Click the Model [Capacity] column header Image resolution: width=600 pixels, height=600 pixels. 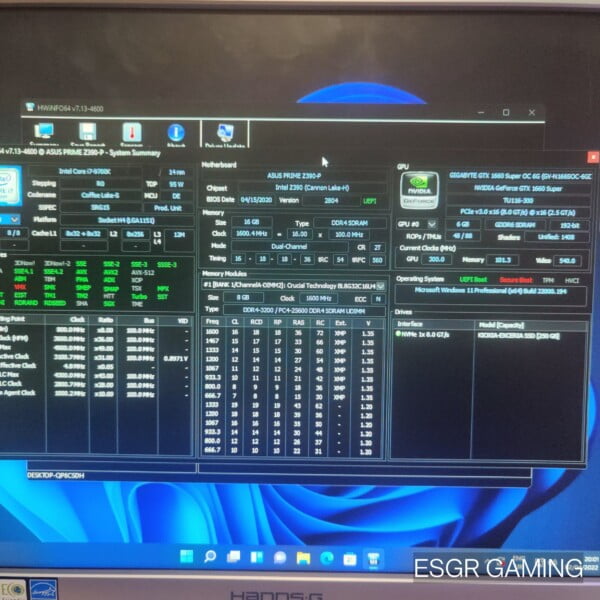point(532,325)
